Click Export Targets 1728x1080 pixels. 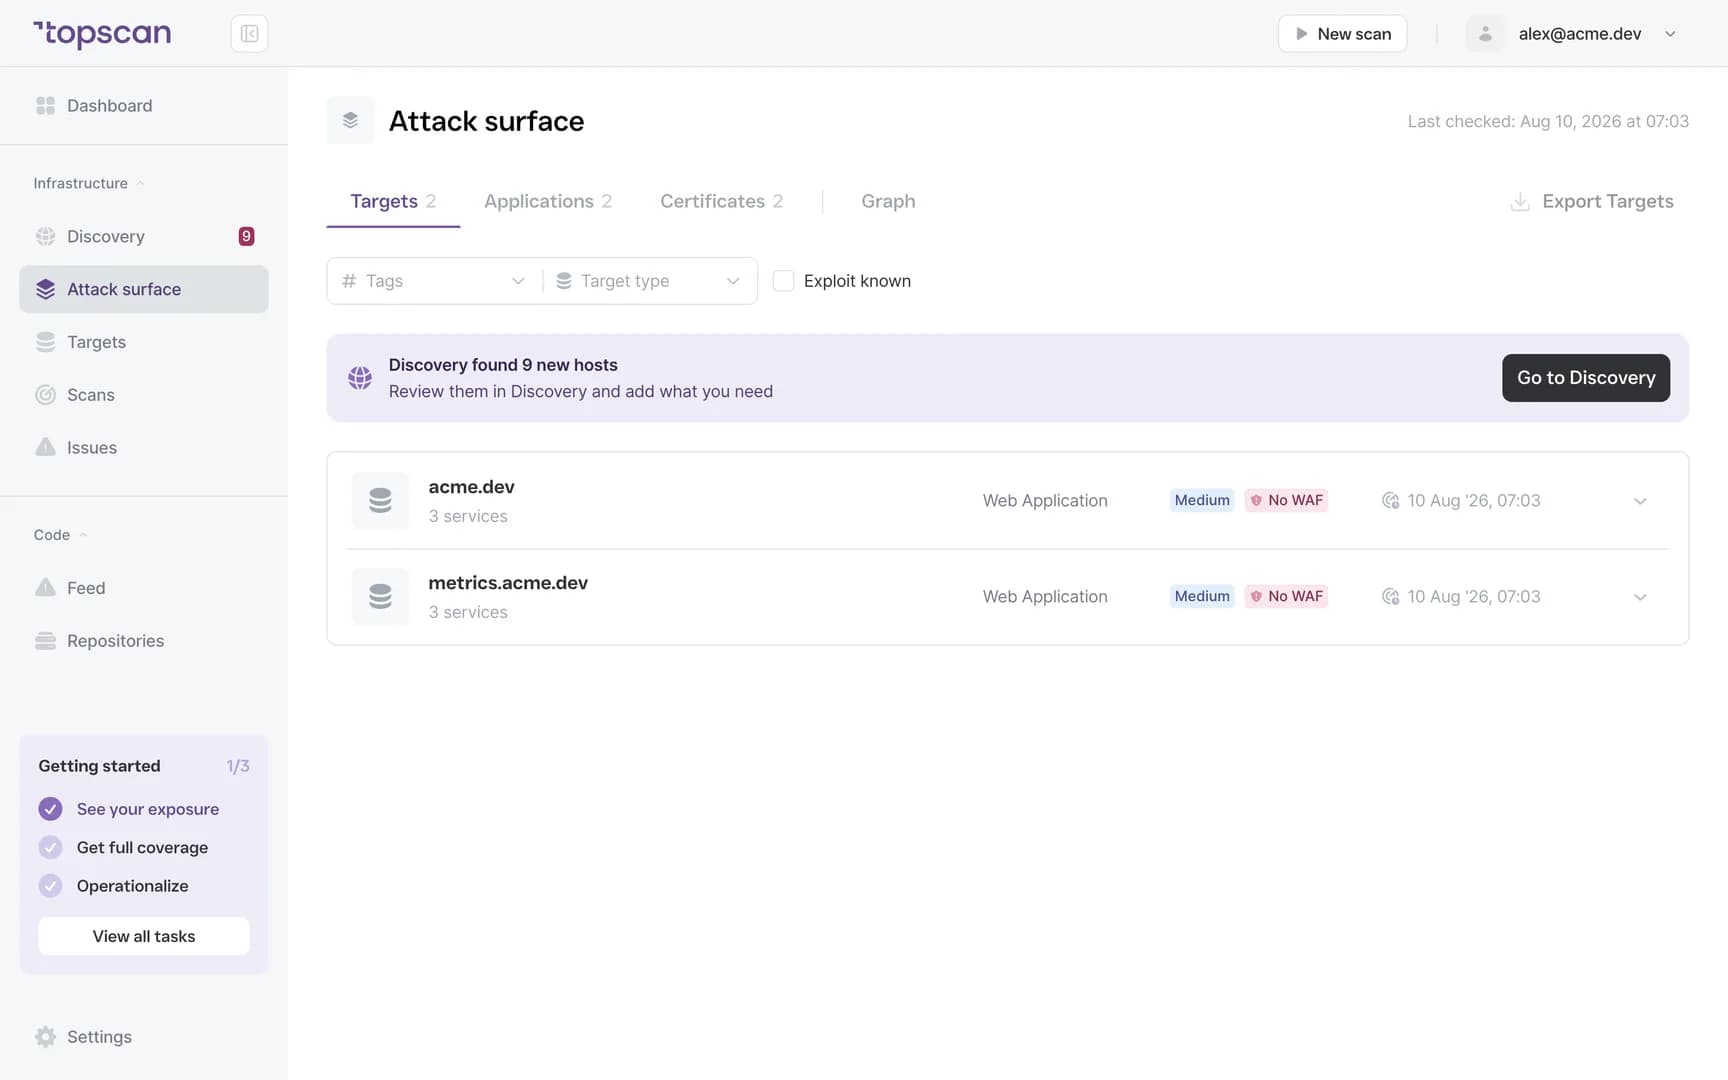click(x=1592, y=201)
